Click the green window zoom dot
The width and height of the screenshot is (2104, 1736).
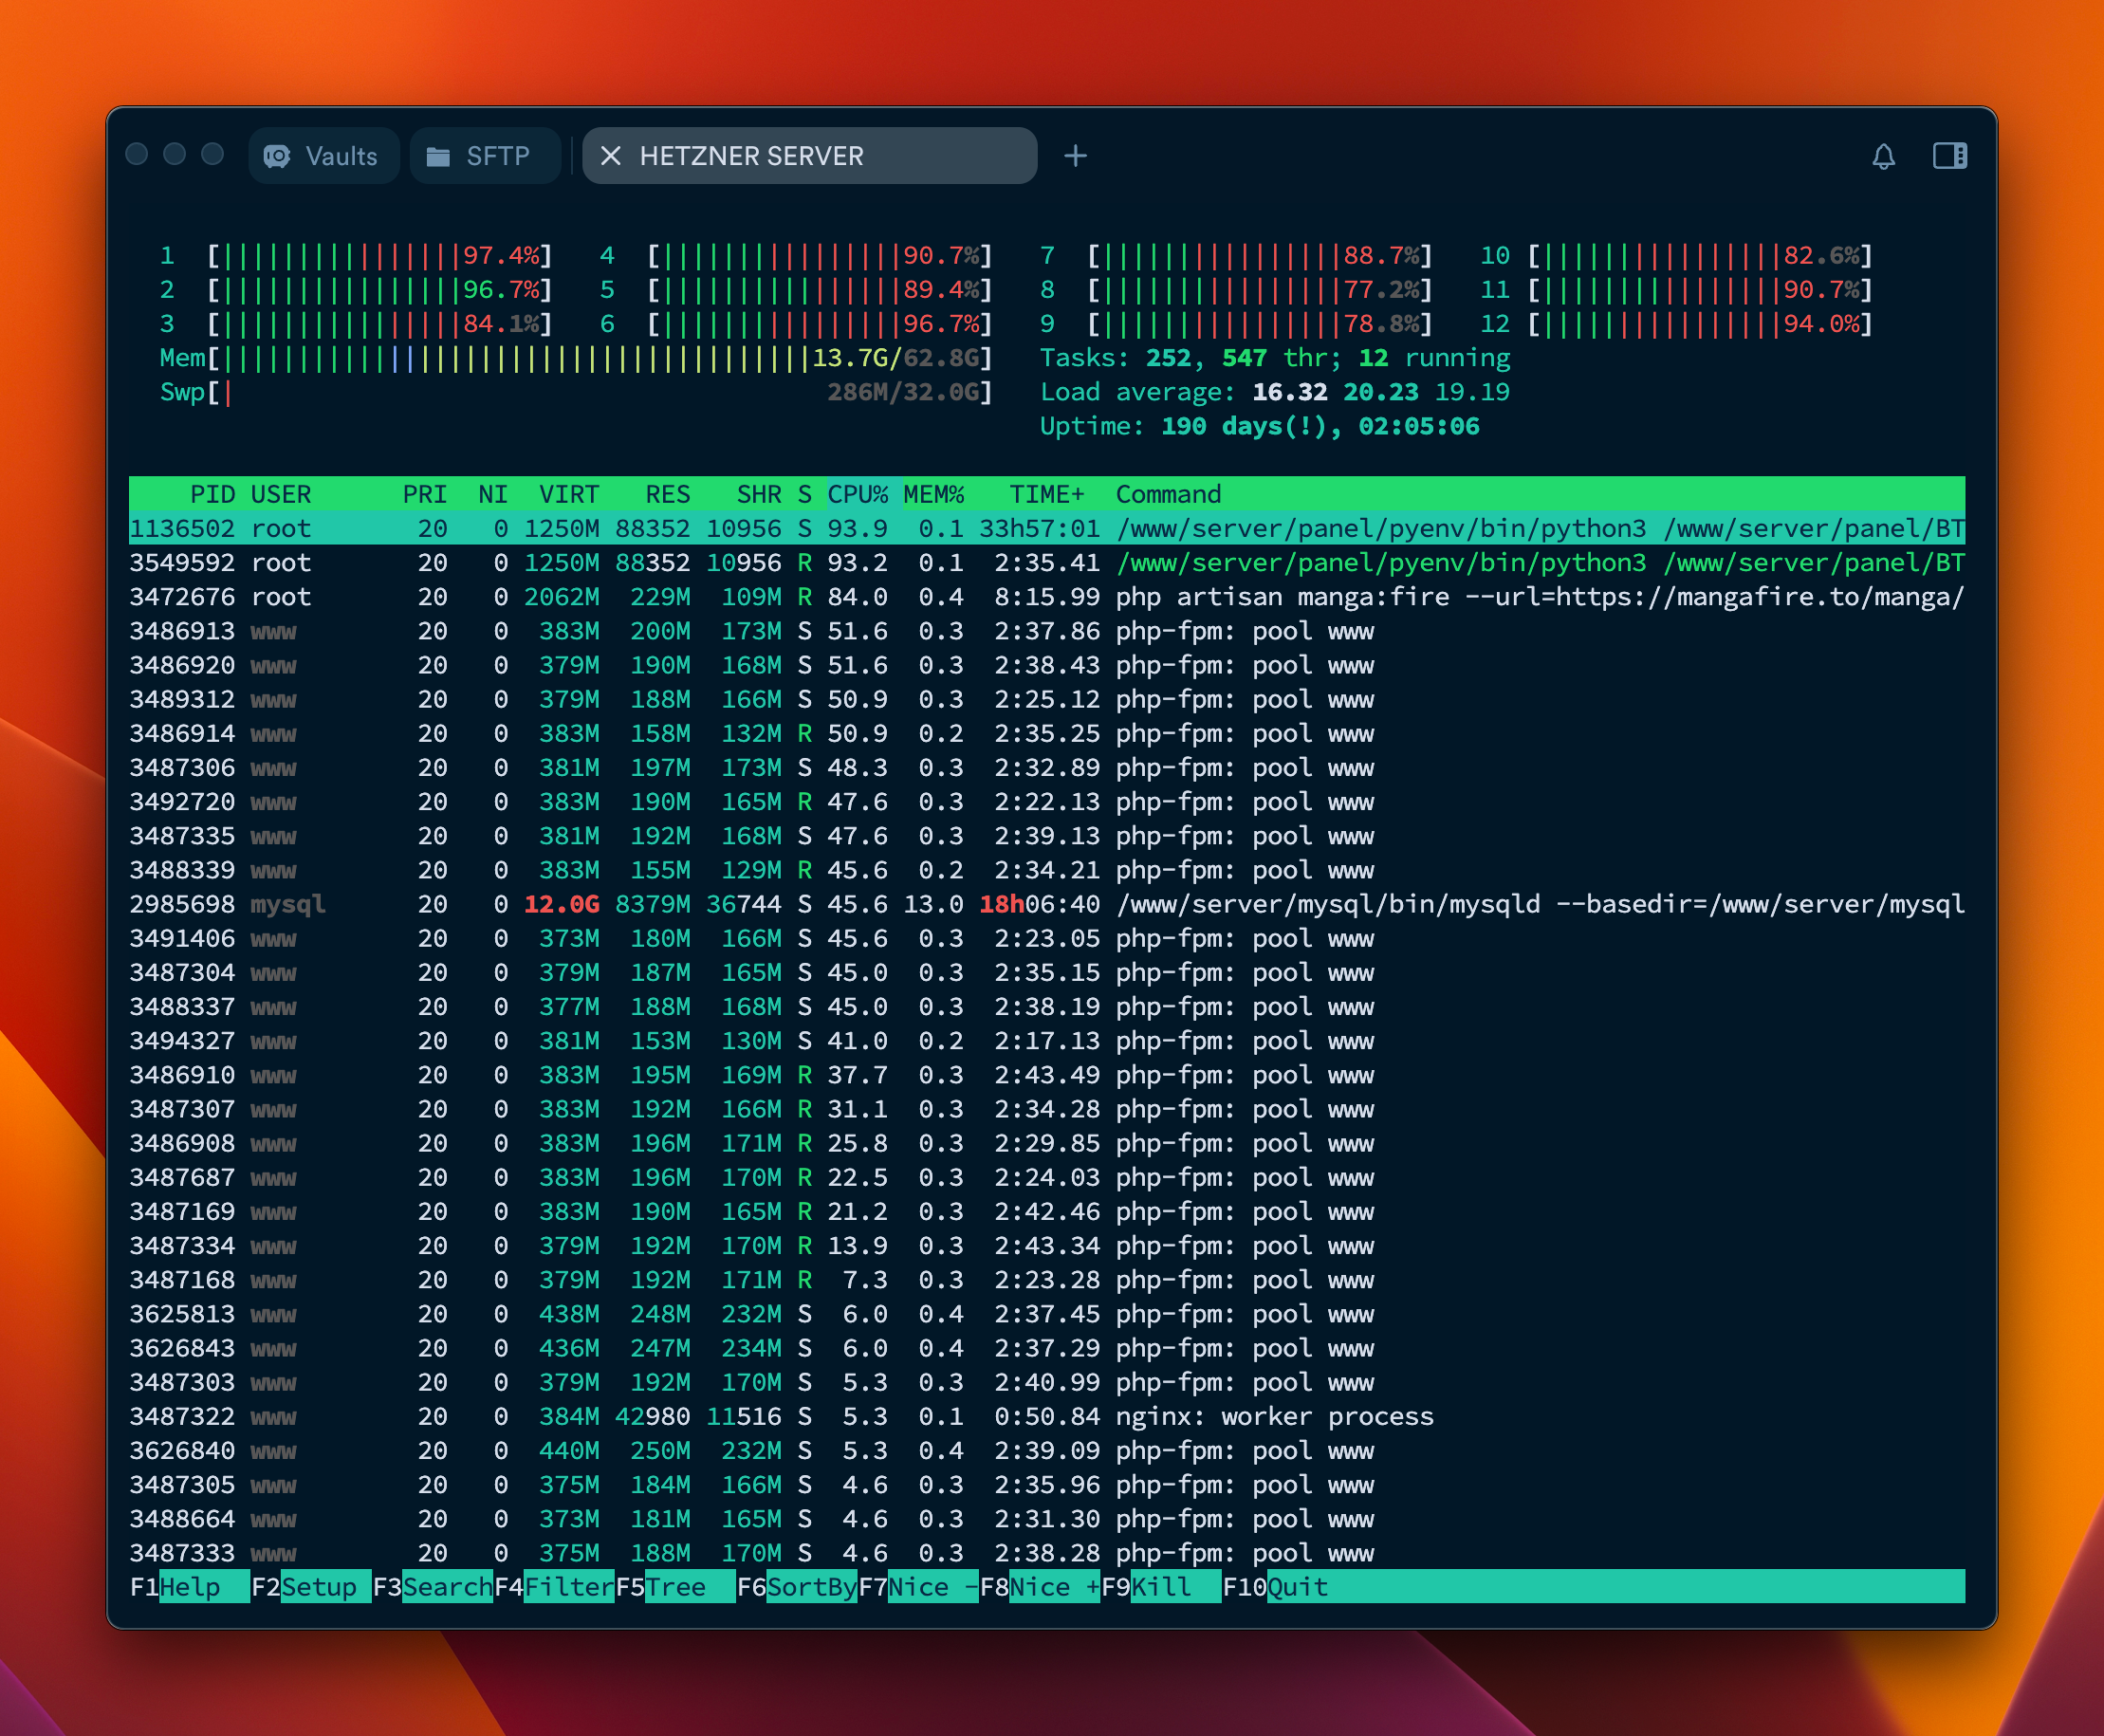pos(212,154)
